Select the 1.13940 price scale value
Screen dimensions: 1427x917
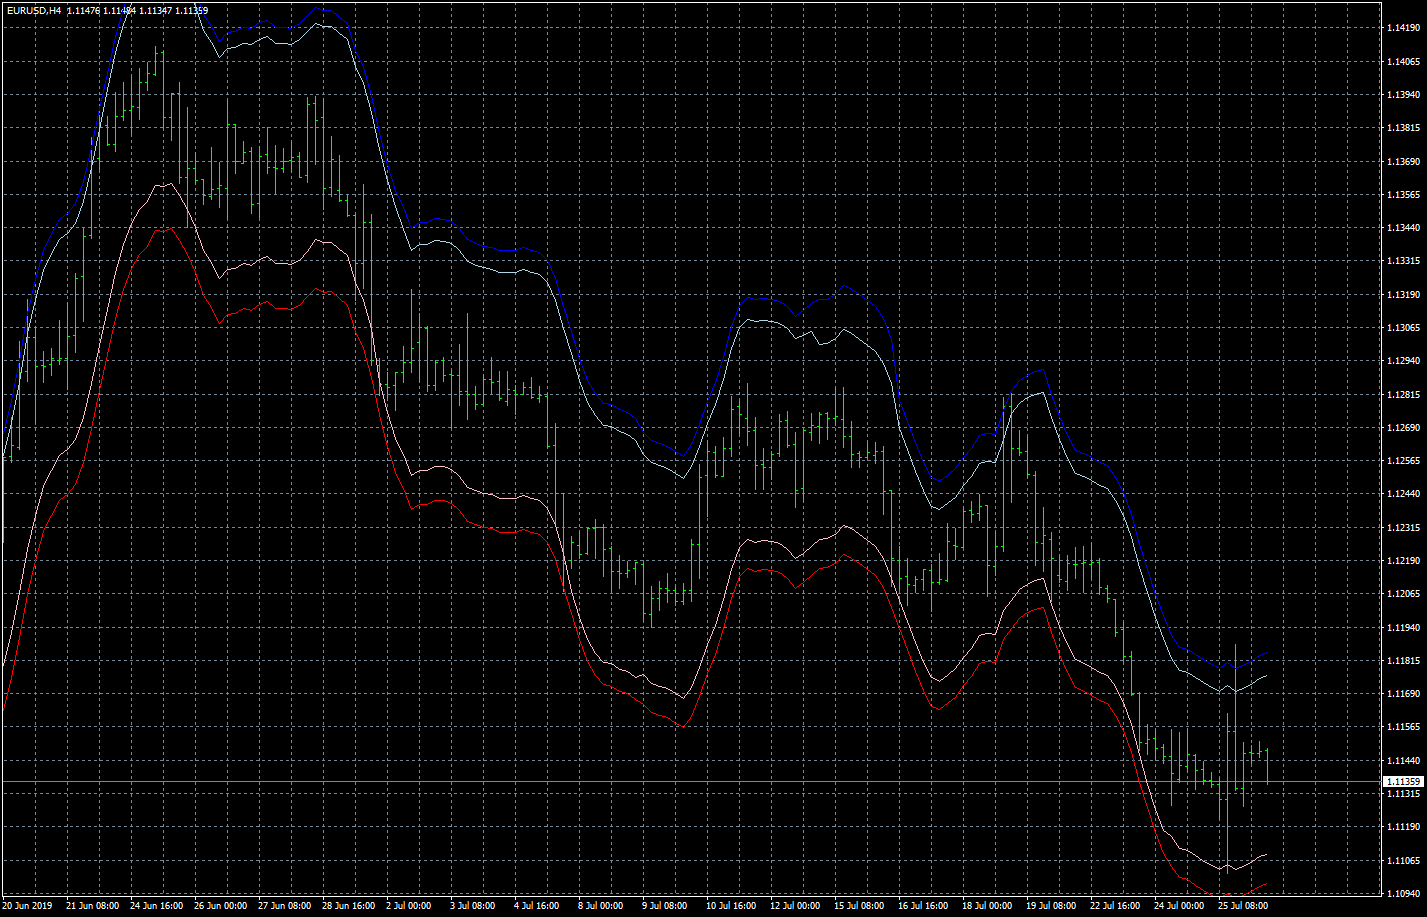[x=1402, y=95]
